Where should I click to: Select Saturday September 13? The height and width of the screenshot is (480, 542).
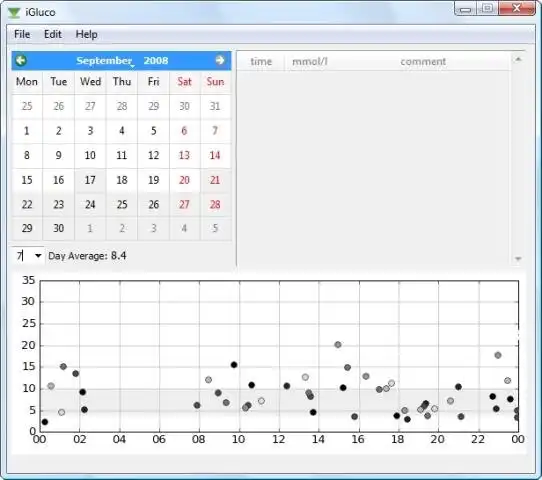[184, 155]
